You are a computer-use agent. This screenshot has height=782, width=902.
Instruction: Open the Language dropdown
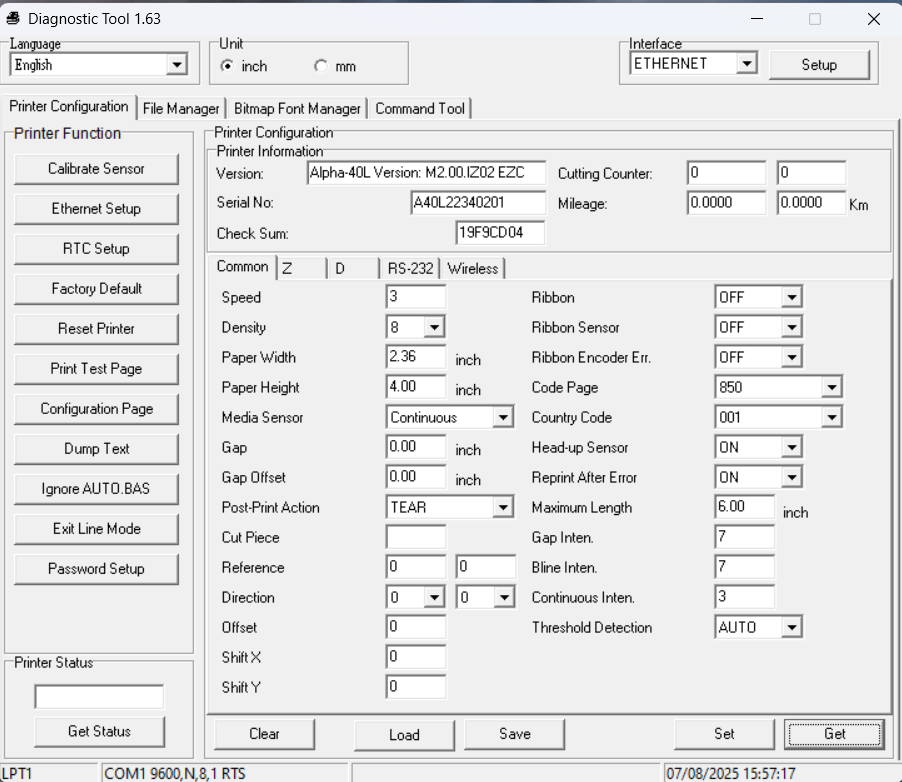pos(177,65)
